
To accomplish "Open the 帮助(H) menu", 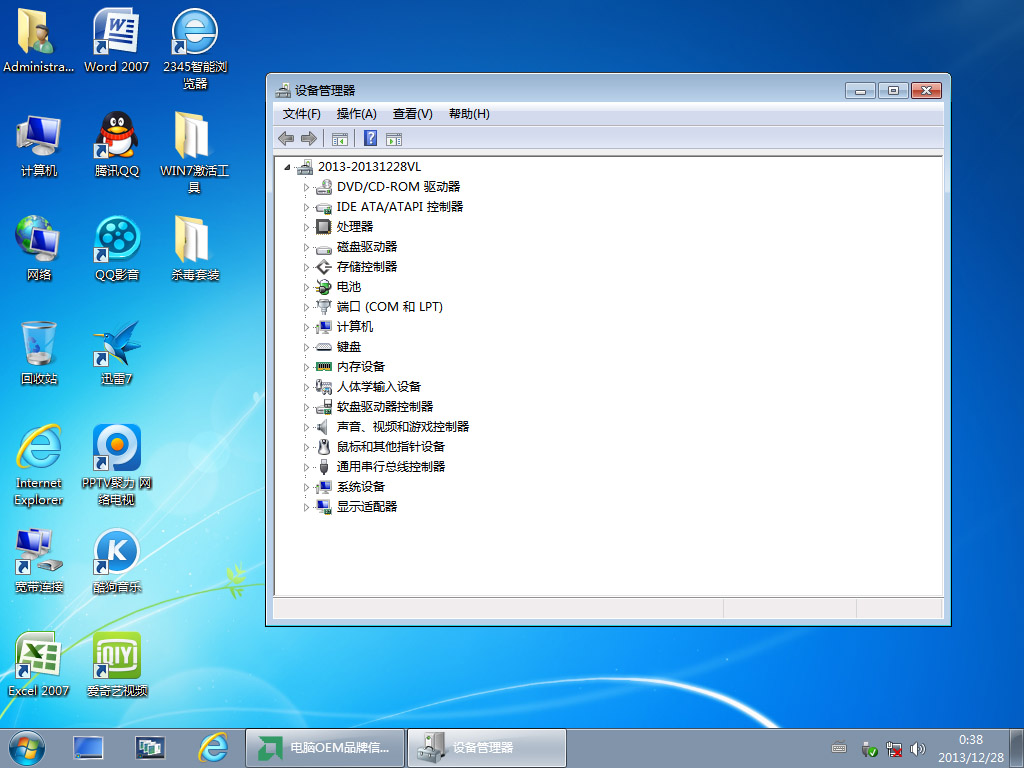I will coord(469,114).
